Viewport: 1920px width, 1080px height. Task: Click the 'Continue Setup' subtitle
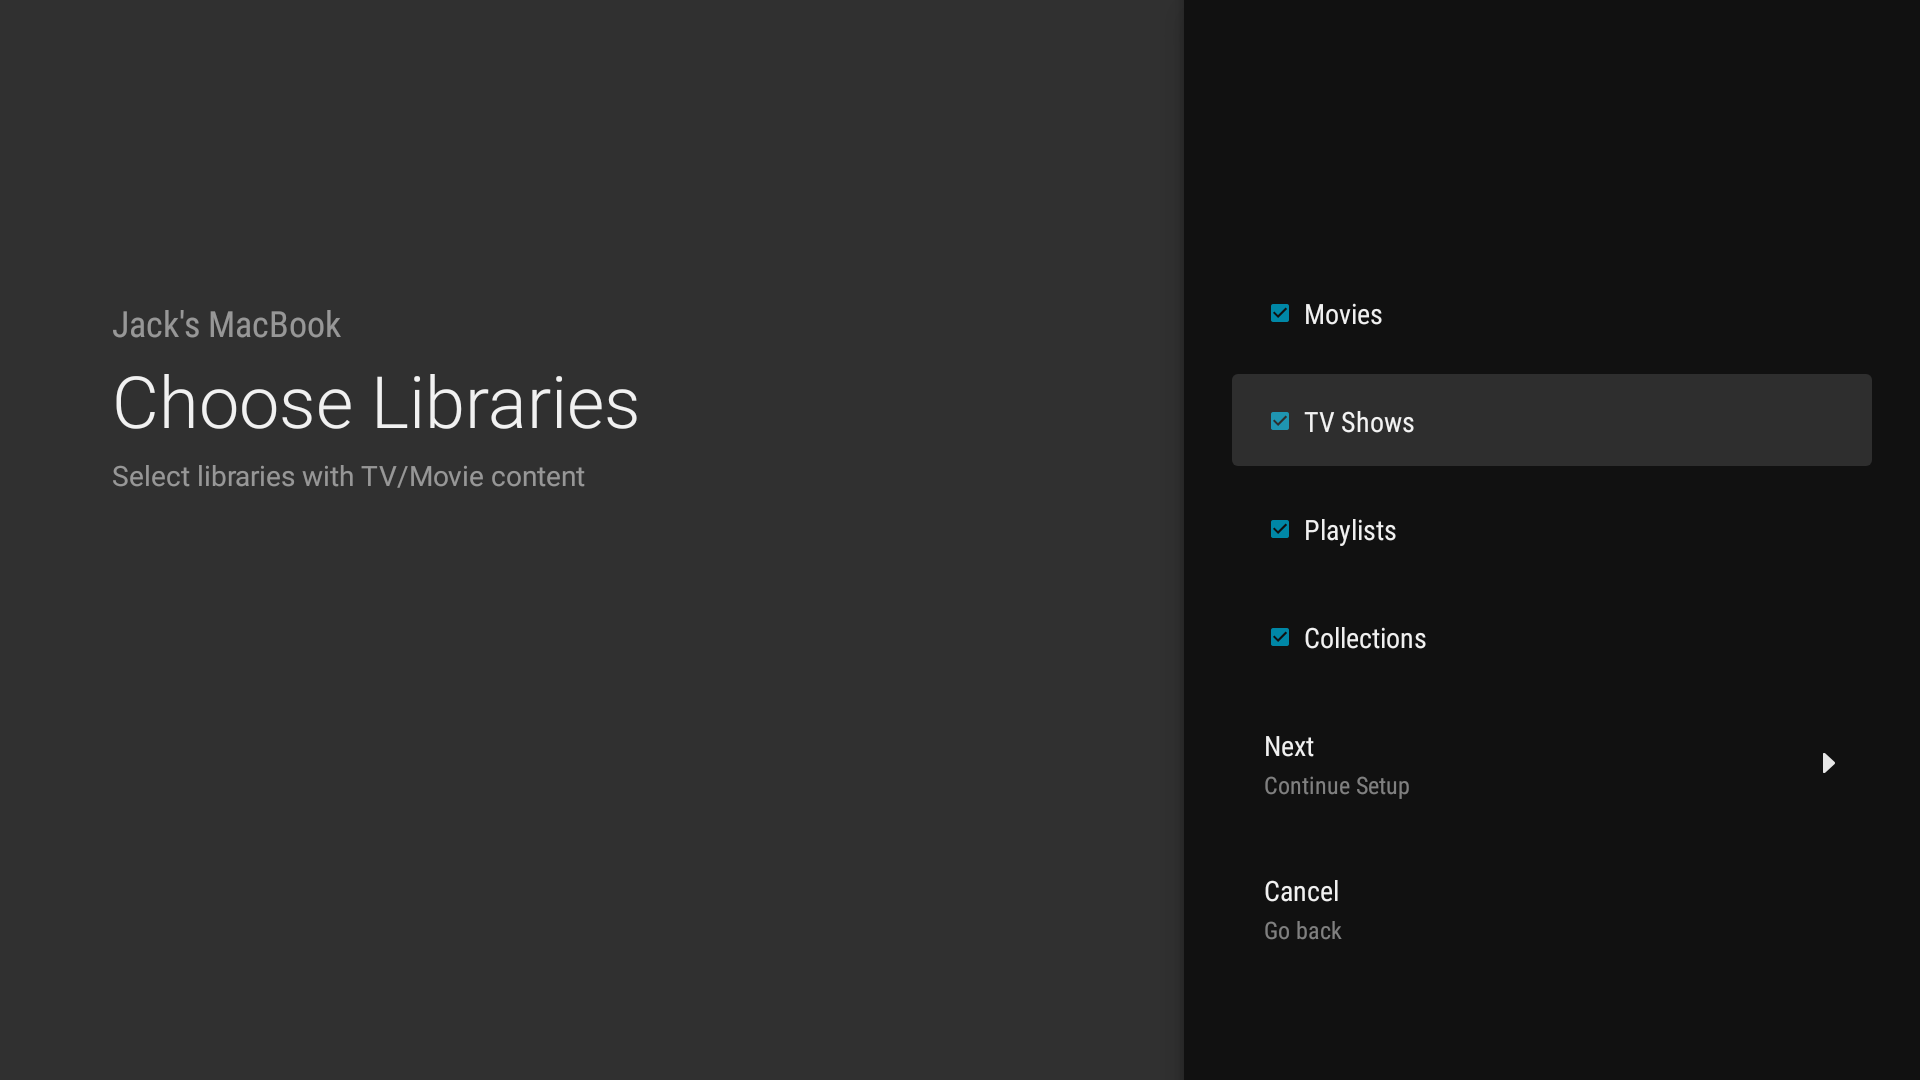(1336, 787)
